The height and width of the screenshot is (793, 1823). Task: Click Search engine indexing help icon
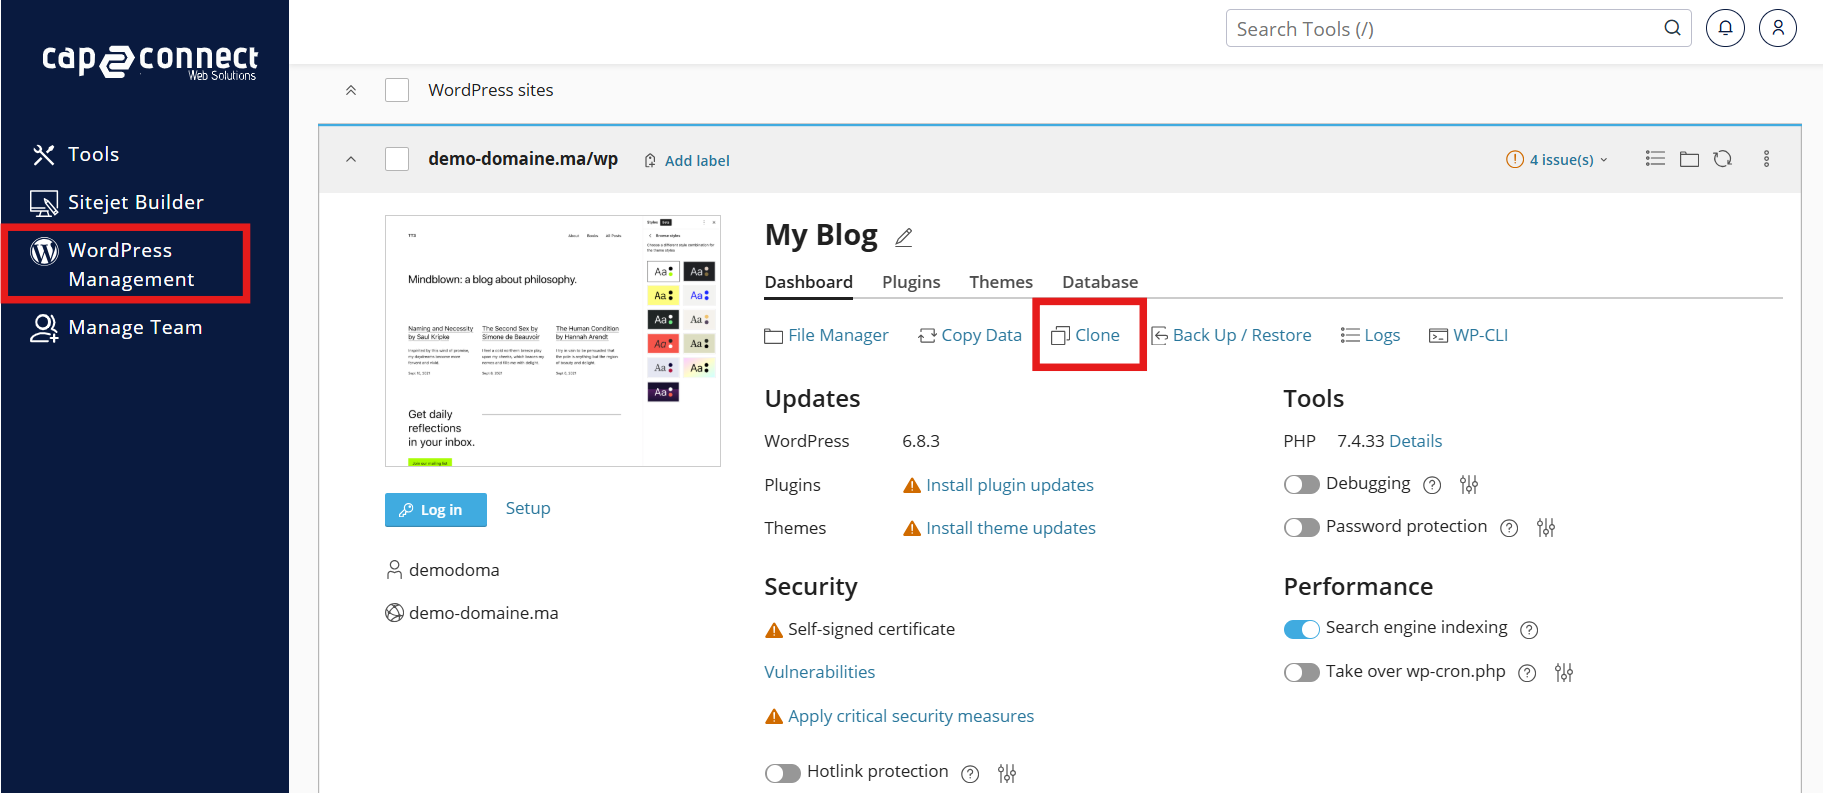point(1529,629)
